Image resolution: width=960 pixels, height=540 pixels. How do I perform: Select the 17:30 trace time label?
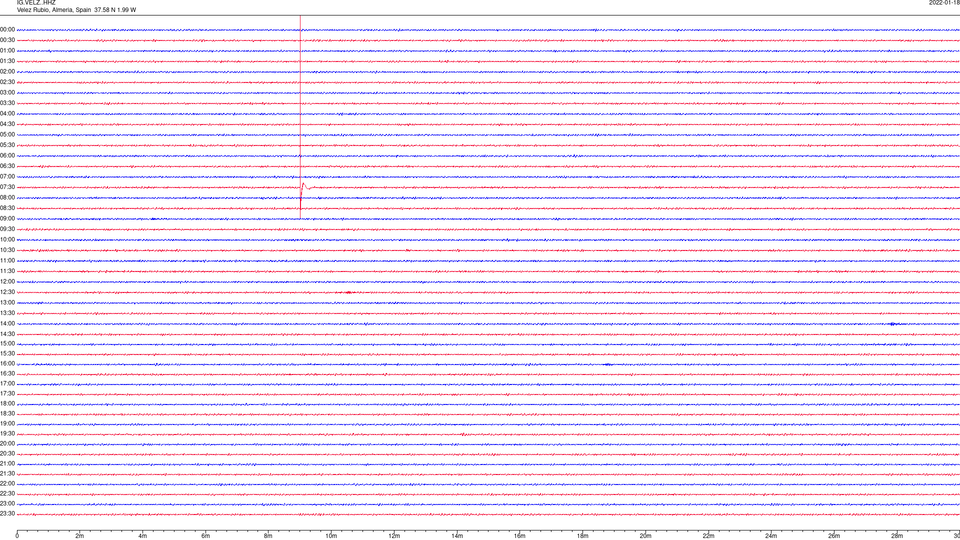pyautogui.click(x=7, y=394)
